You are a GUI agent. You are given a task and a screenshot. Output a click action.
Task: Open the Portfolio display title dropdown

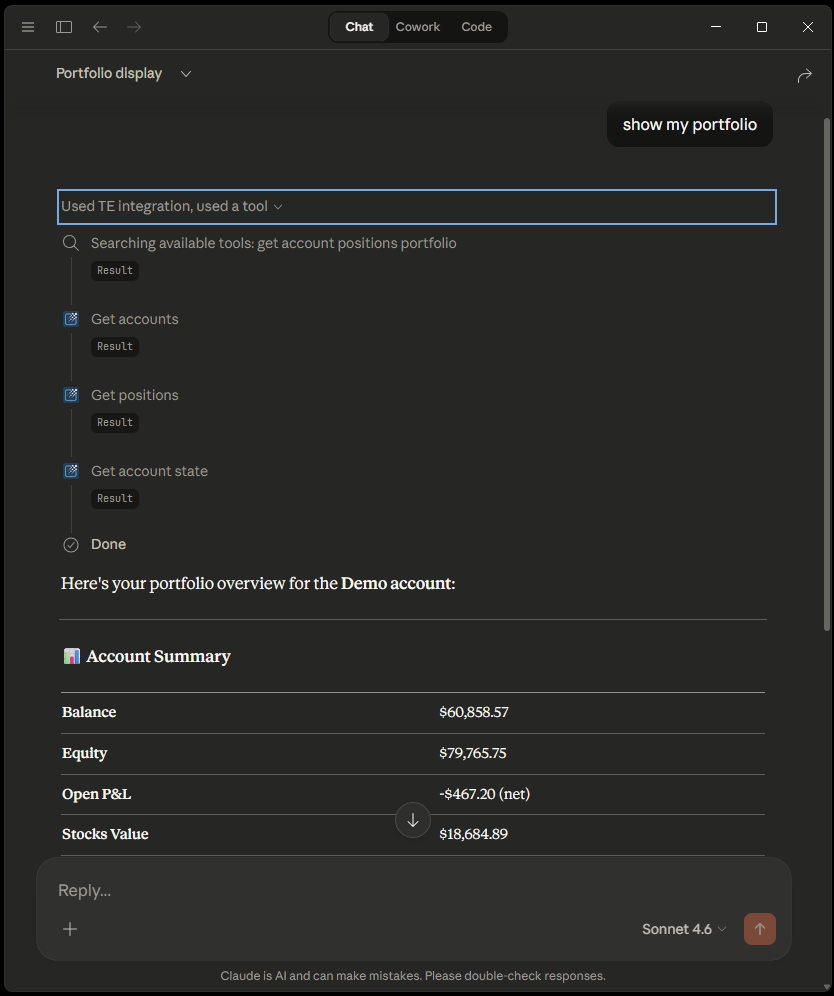click(x=185, y=73)
